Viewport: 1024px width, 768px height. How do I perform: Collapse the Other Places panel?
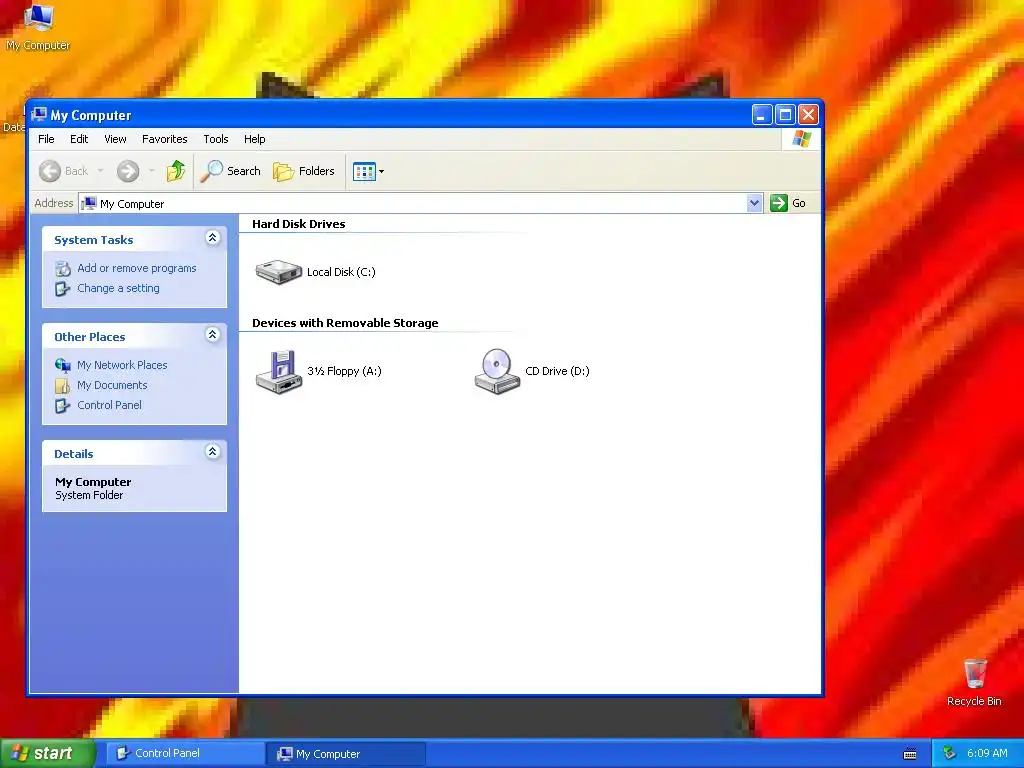click(212, 335)
